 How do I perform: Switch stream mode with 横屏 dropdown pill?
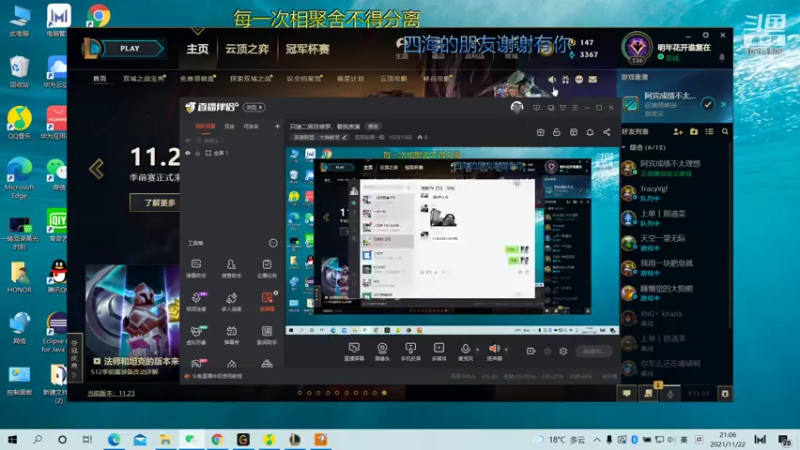[254, 107]
